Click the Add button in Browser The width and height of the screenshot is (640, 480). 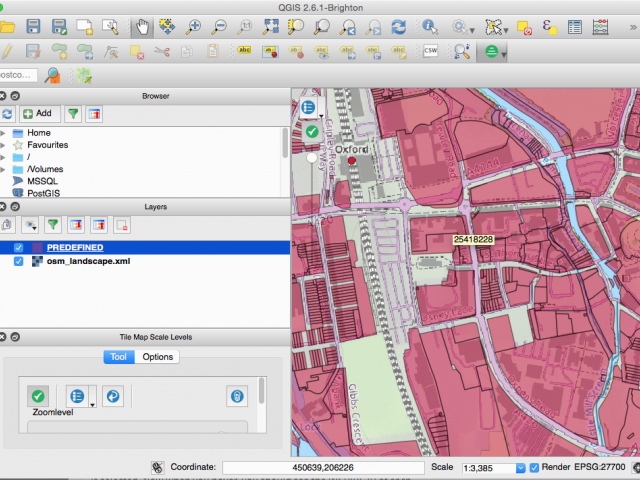[40, 114]
